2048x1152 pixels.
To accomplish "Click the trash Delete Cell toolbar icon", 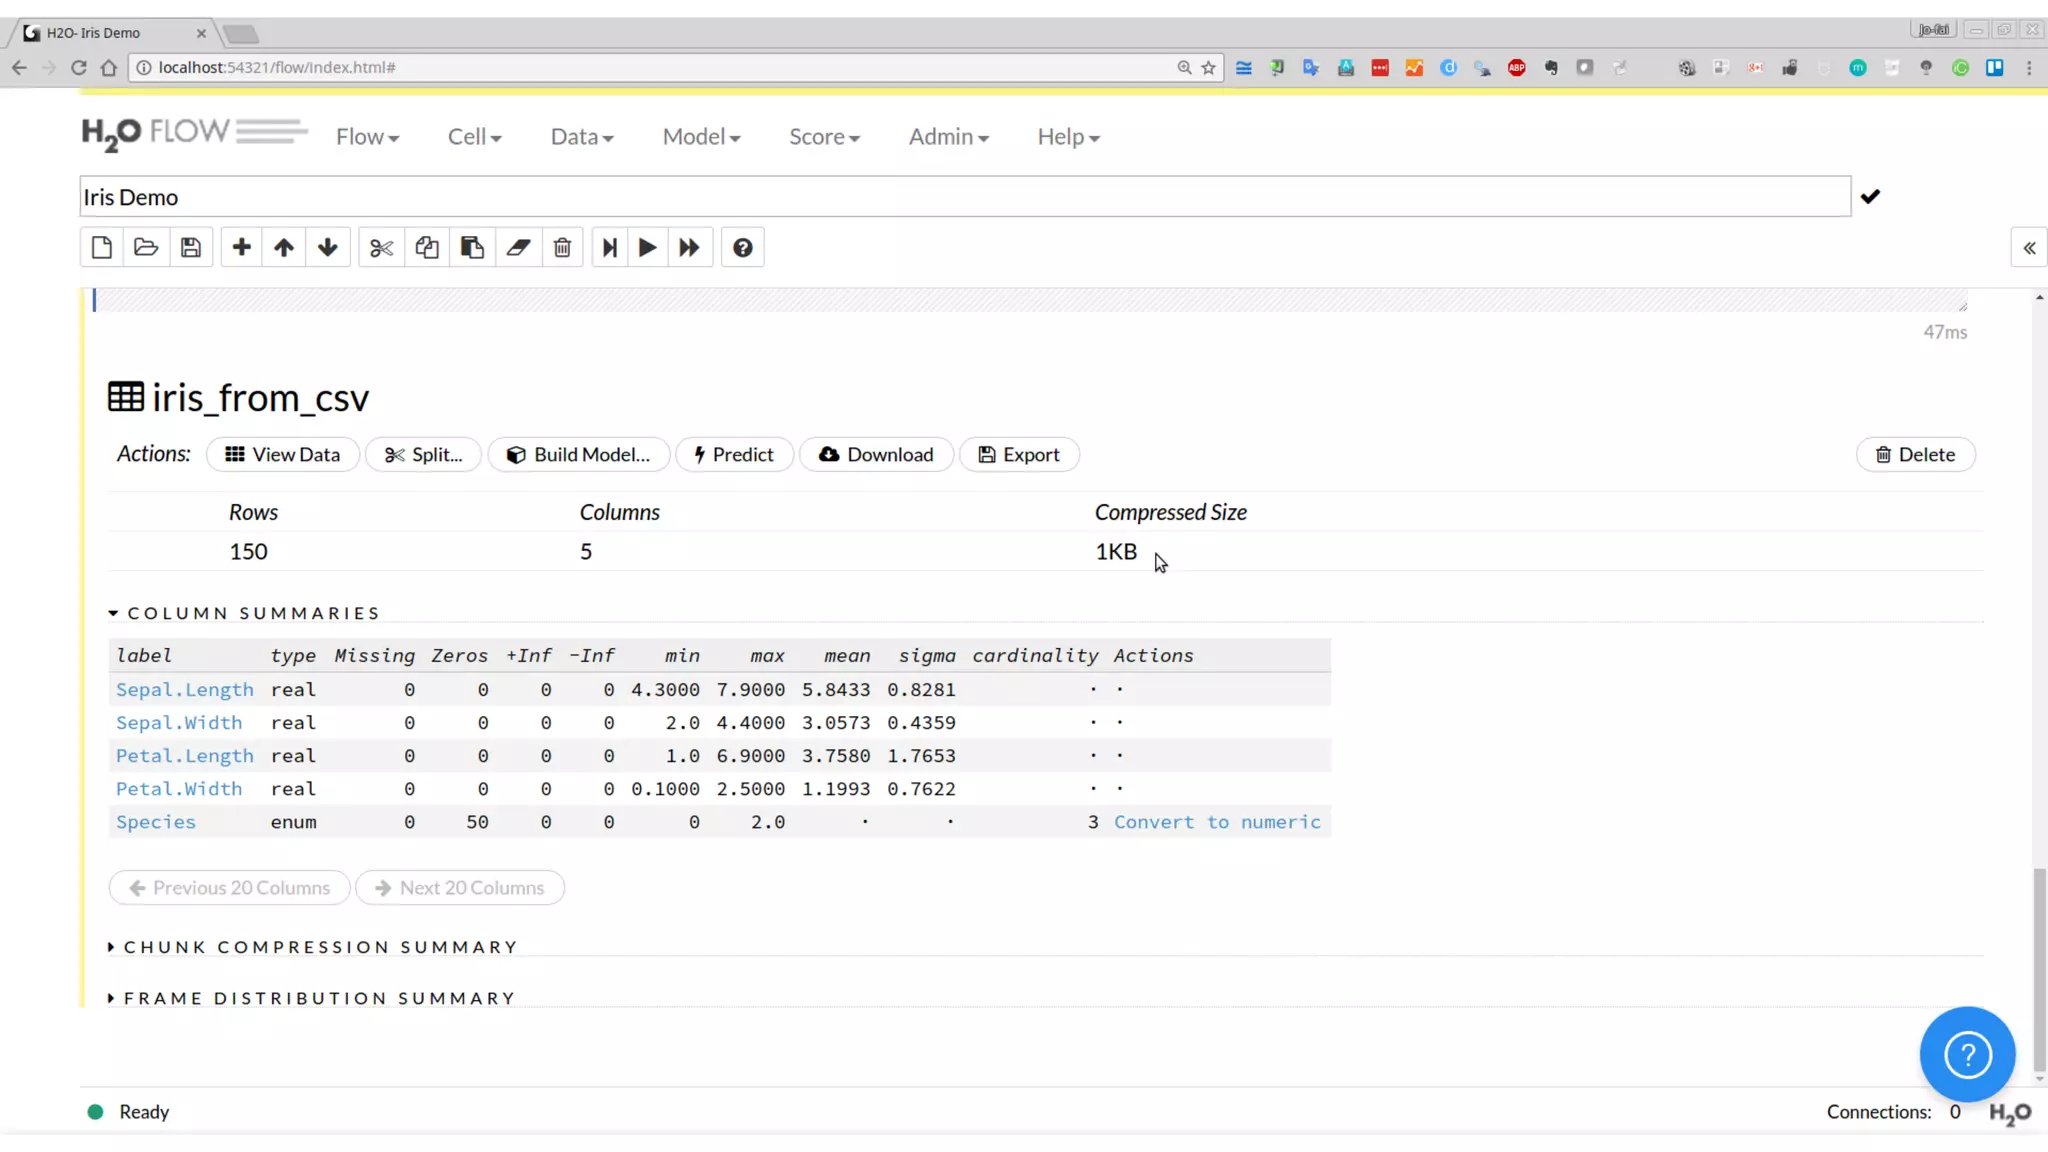I will pyautogui.click(x=562, y=248).
